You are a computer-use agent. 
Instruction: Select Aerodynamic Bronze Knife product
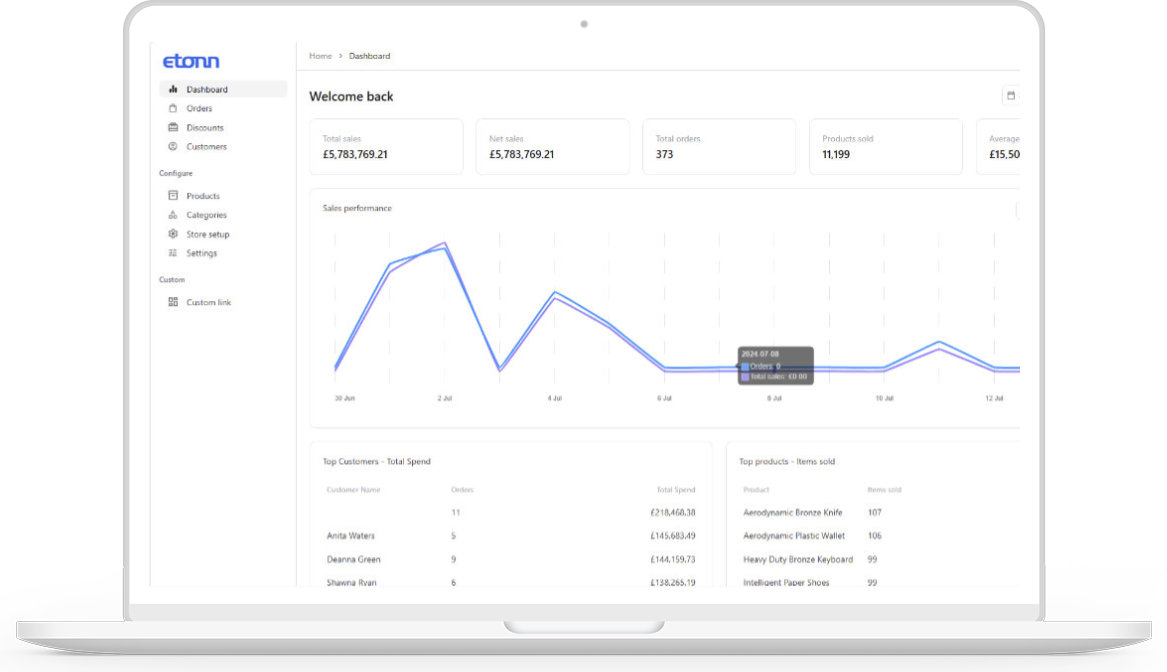coord(793,513)
